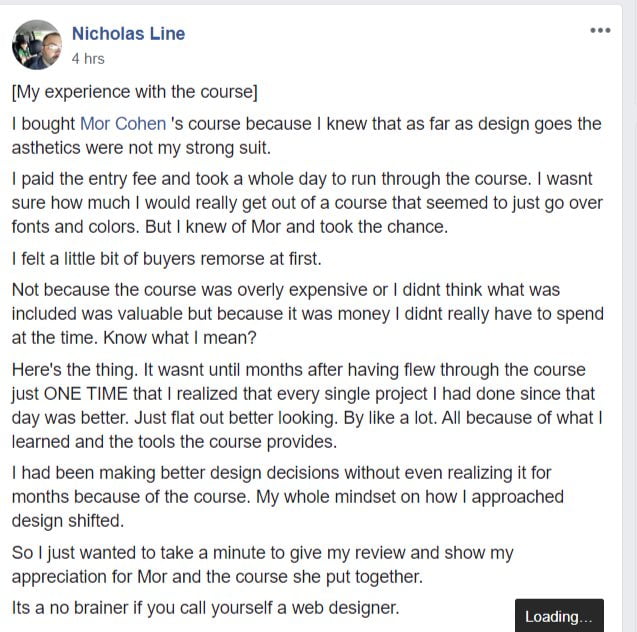Open the Nicholas Line profile name link

pos(128,34)
